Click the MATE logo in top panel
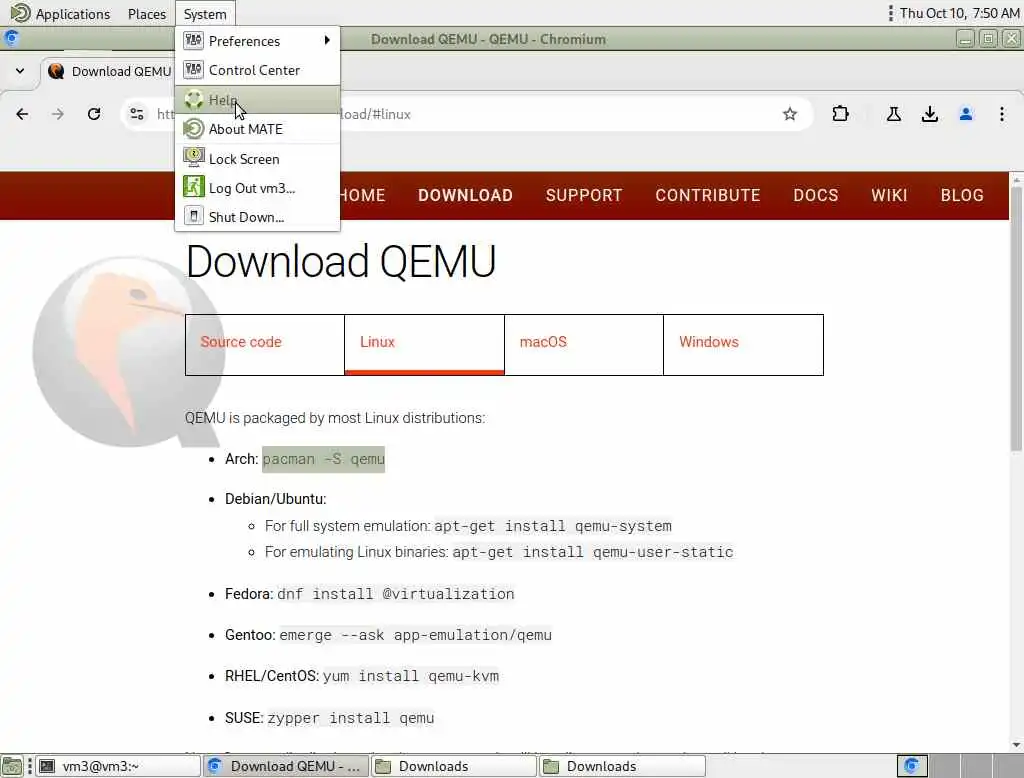The height and width of the screenshot is (778, 1024). tap(20, 13)
